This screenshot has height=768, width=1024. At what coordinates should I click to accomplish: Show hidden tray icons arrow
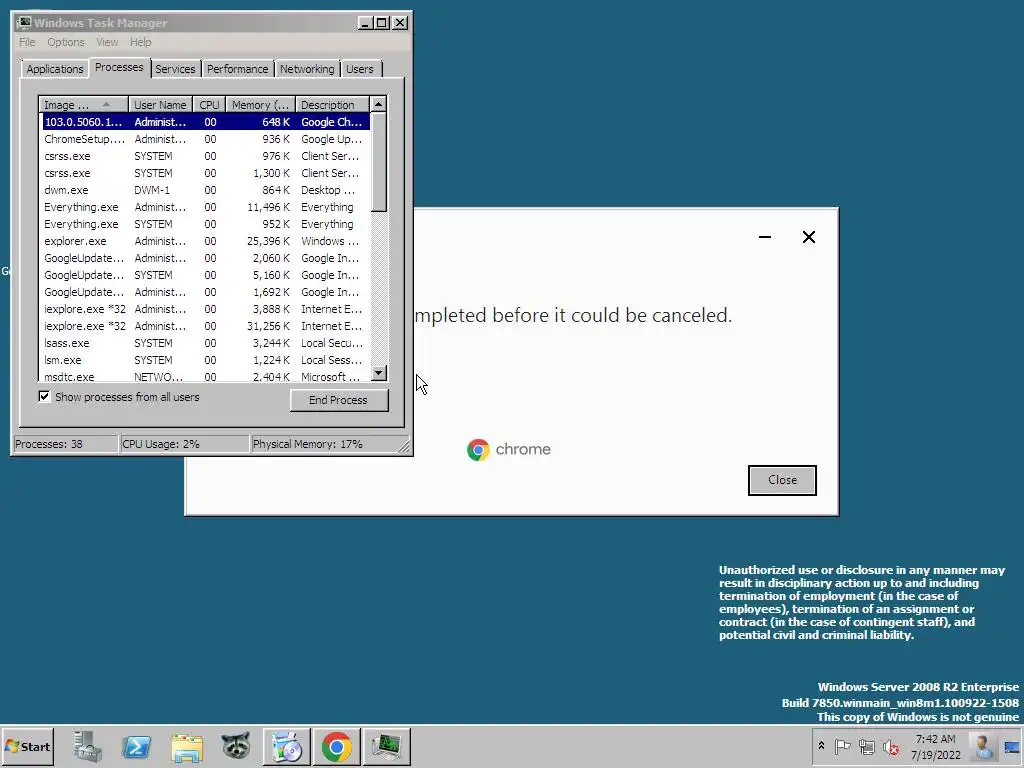coord(821,746)
